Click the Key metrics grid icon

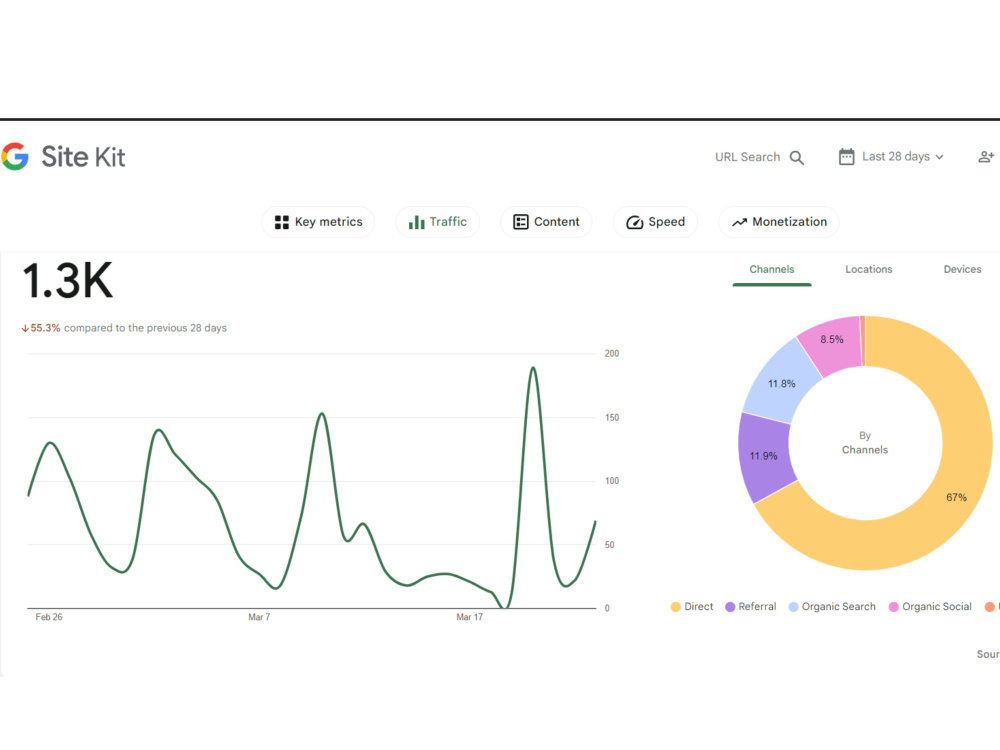point(282,222)
